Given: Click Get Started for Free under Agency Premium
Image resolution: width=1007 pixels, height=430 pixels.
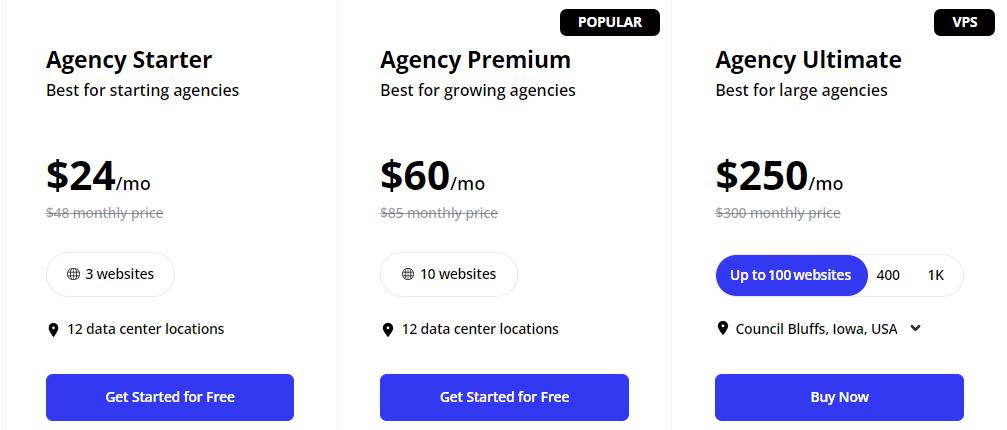Looking at the screenshot, I should (x=504, y=397).
